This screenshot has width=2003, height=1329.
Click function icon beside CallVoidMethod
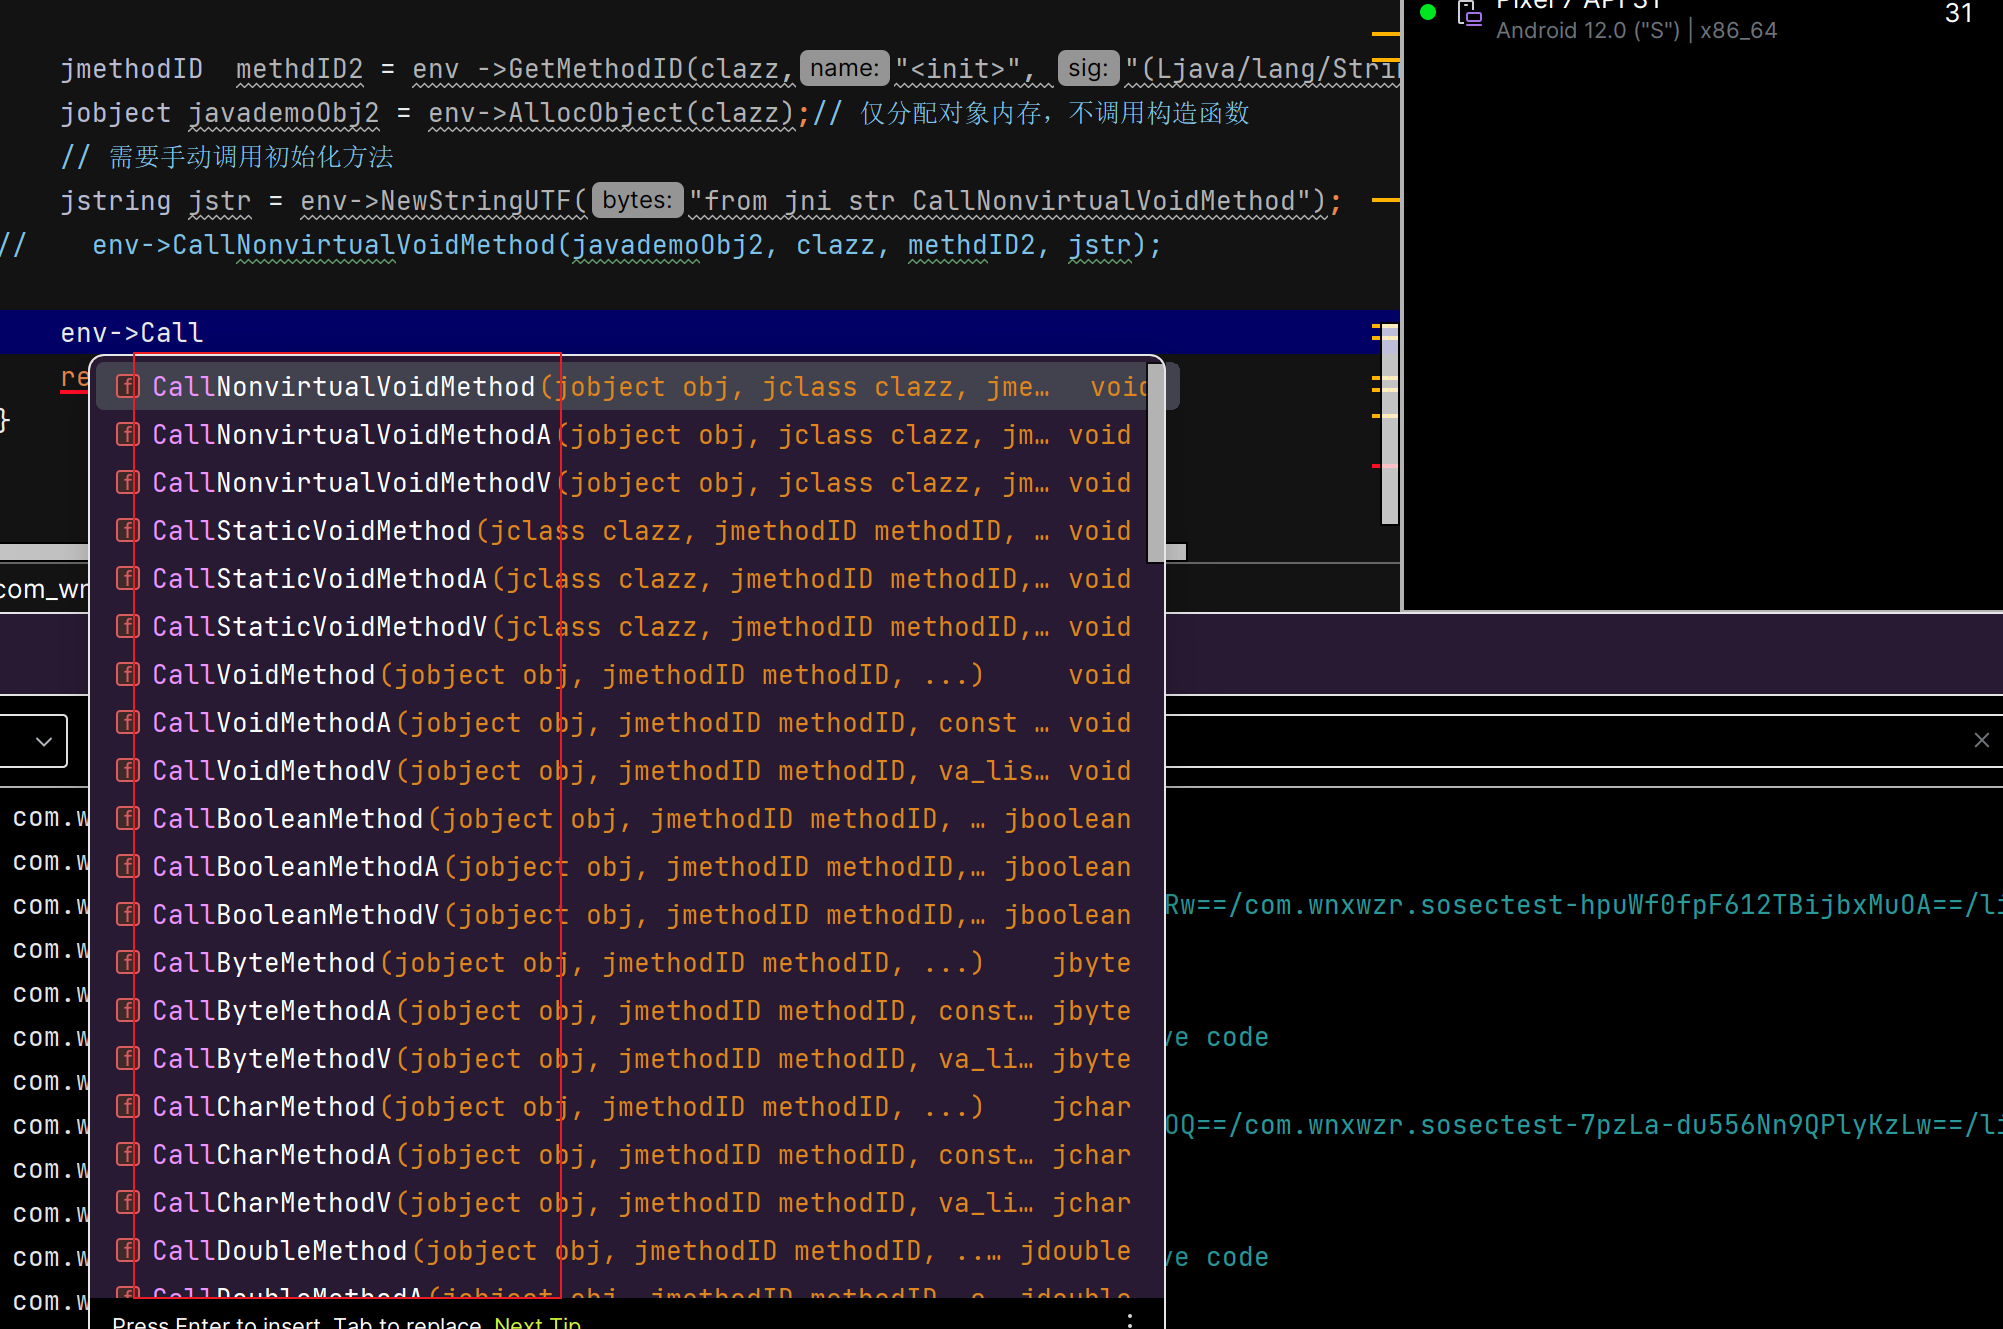click(x=127, y=674)
